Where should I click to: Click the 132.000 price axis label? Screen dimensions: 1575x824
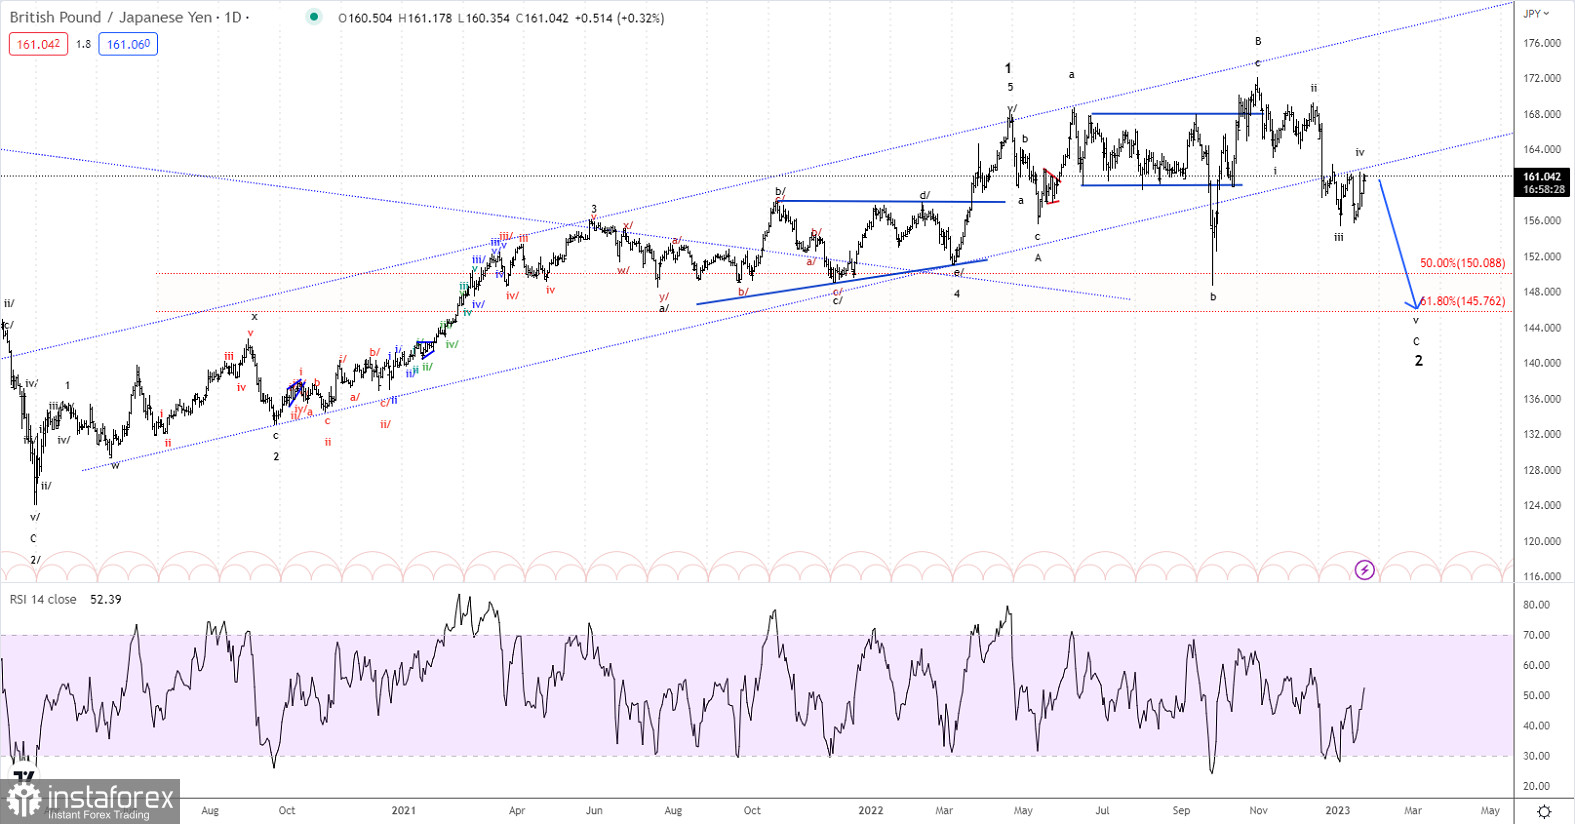point(1542,434)
